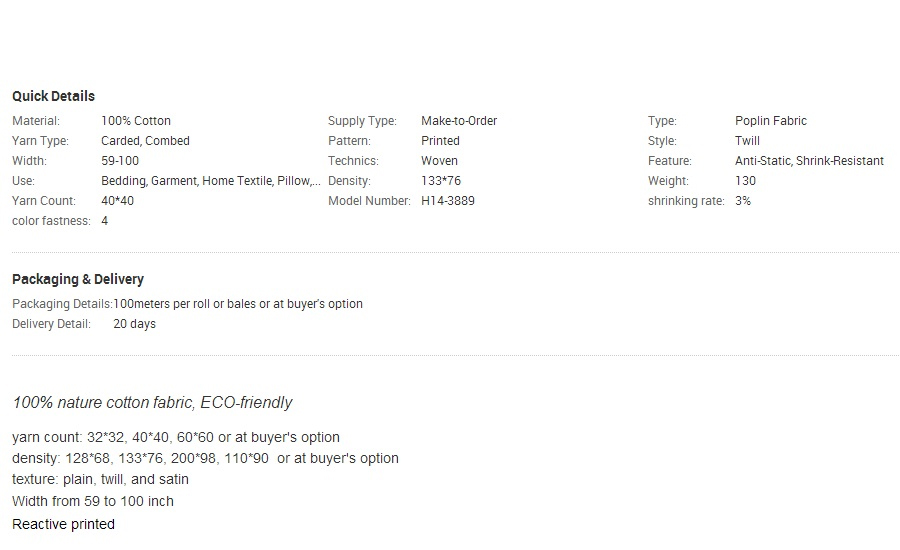Click the Carded, Combed yarn type value
This screenshot has width=900, height=550.
click(145, 141)
